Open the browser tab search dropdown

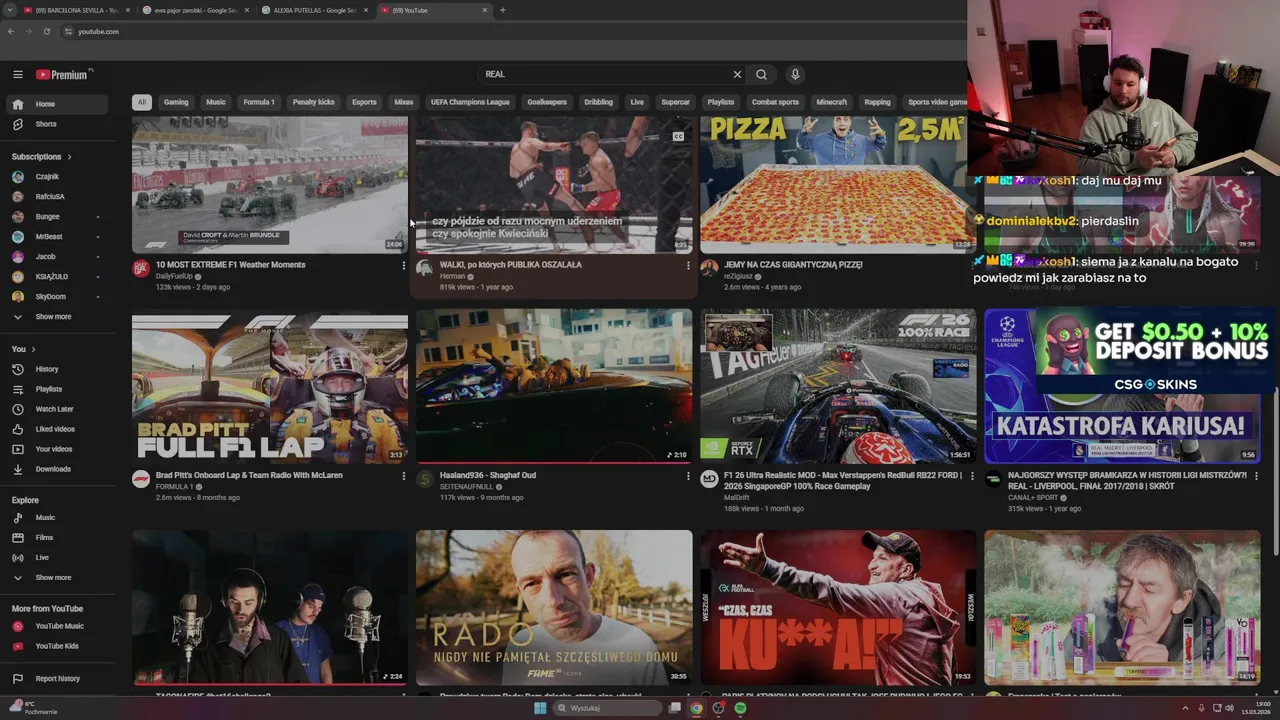click(x=10, y=10)
